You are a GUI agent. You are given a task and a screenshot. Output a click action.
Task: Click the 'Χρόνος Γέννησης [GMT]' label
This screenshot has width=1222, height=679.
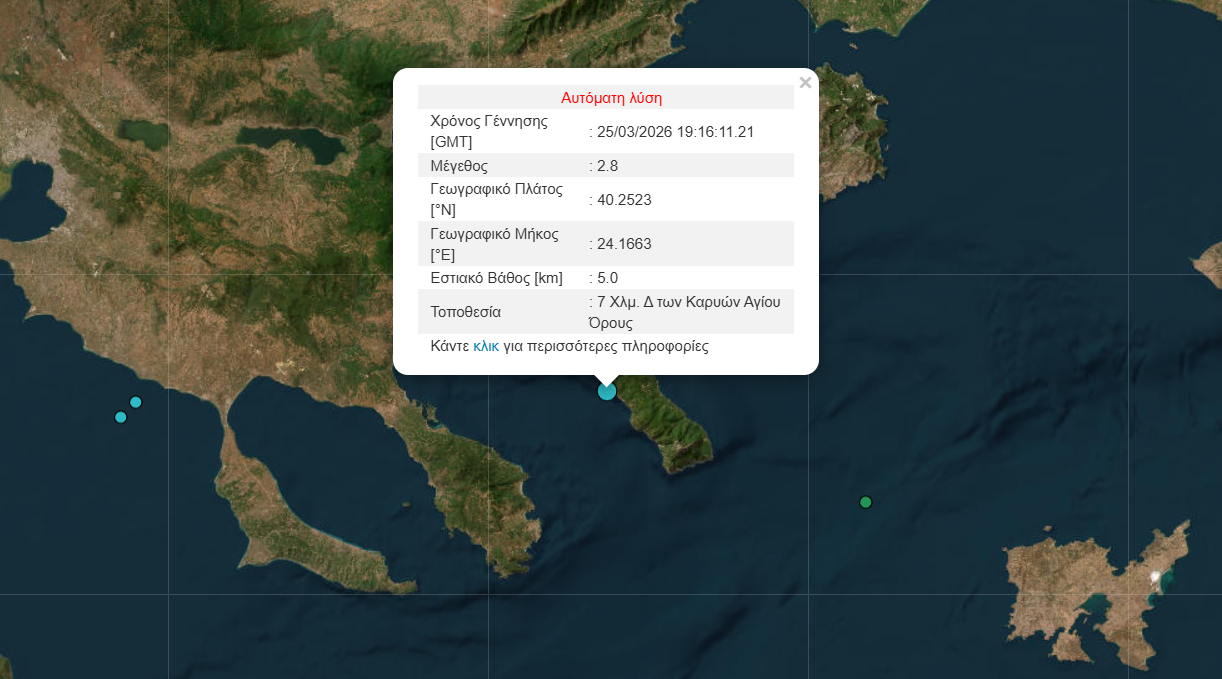pyautogui.click(x=489, y=132)
